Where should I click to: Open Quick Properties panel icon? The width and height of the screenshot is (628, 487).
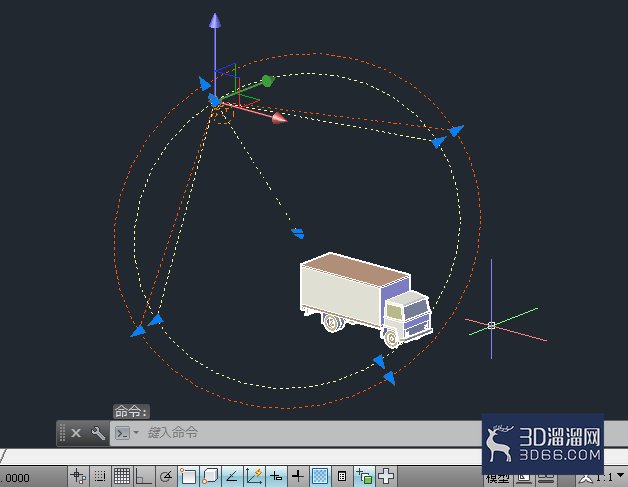tap(342, 476)
